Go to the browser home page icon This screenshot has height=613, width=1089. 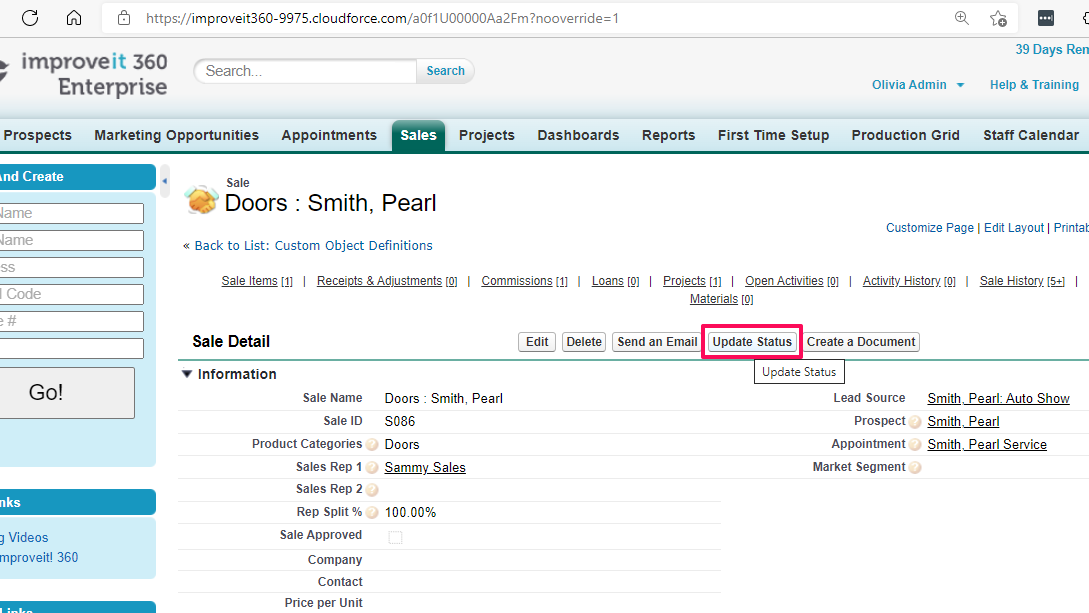tap(74, 18)
